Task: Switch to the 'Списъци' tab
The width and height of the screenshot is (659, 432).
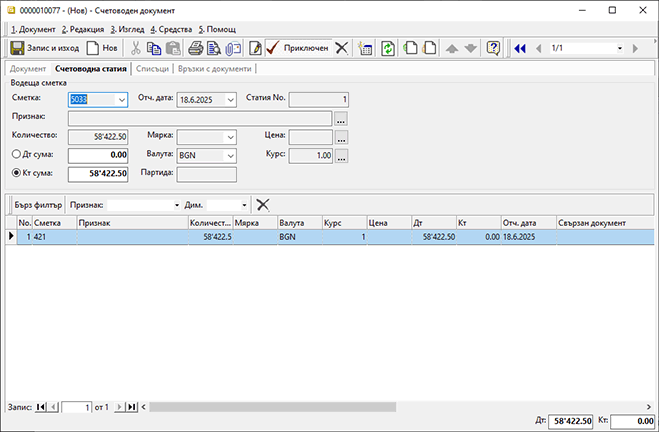Action: [152, 68]
